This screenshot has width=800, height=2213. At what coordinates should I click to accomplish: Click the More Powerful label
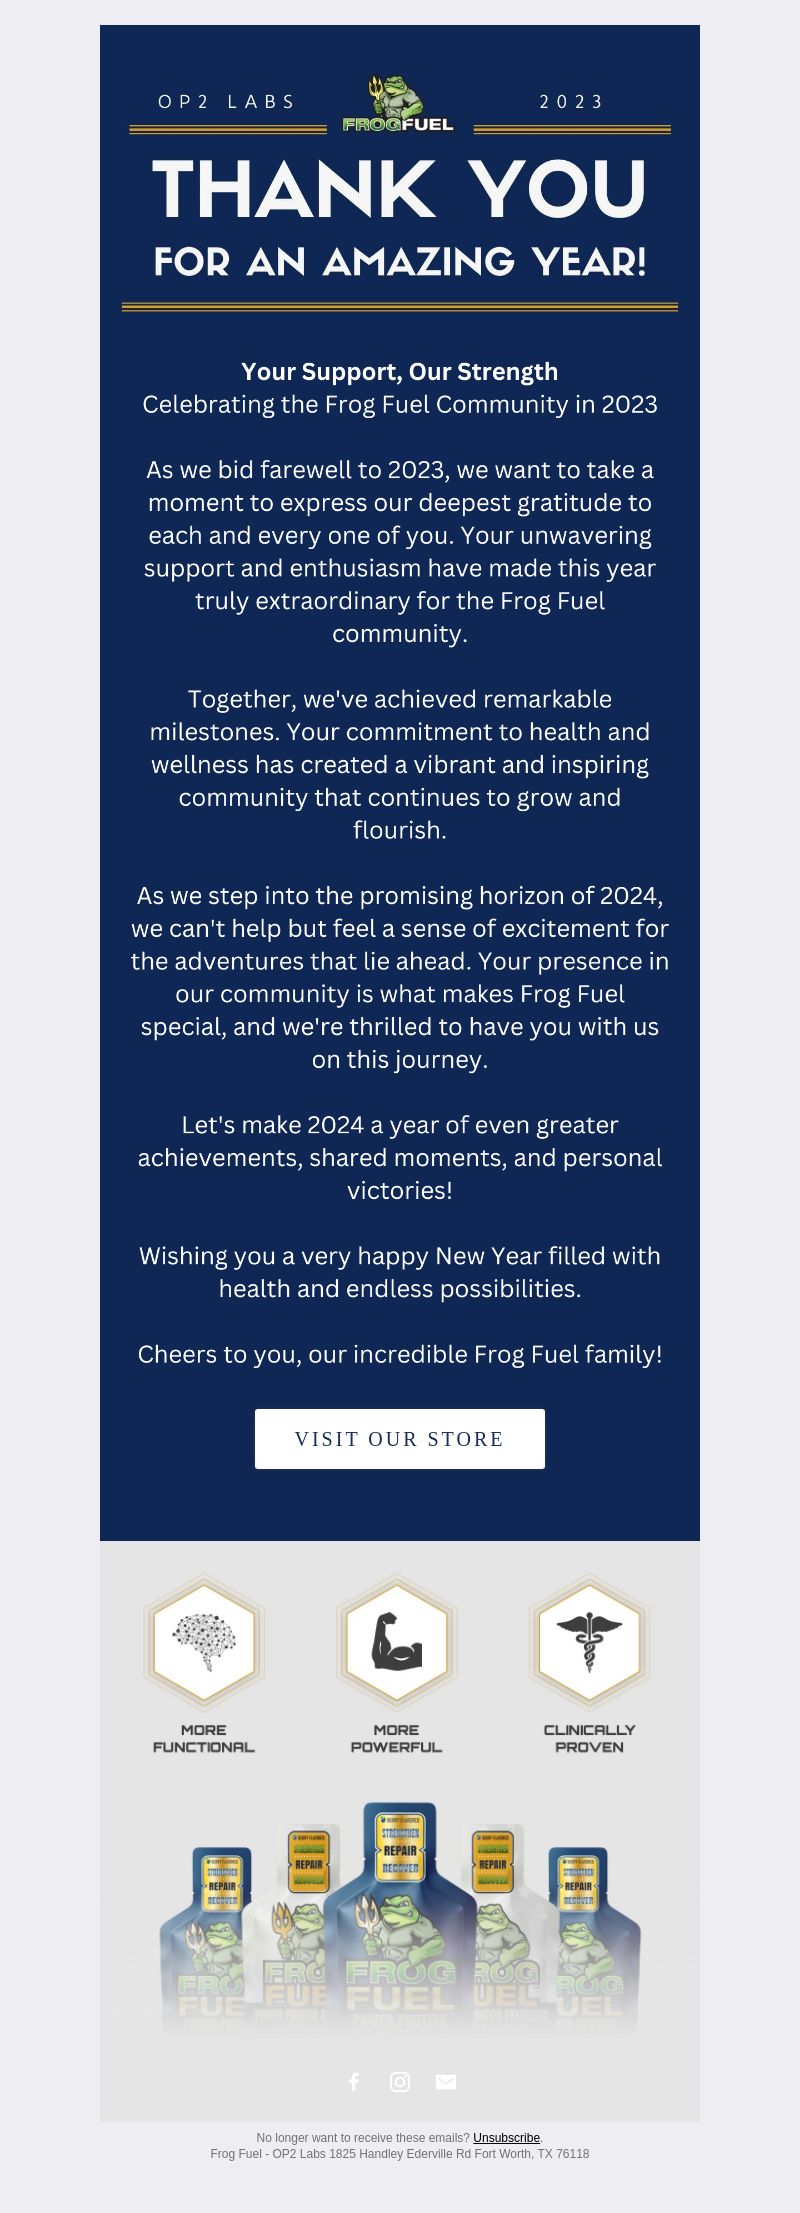[x=397, y=1738]
